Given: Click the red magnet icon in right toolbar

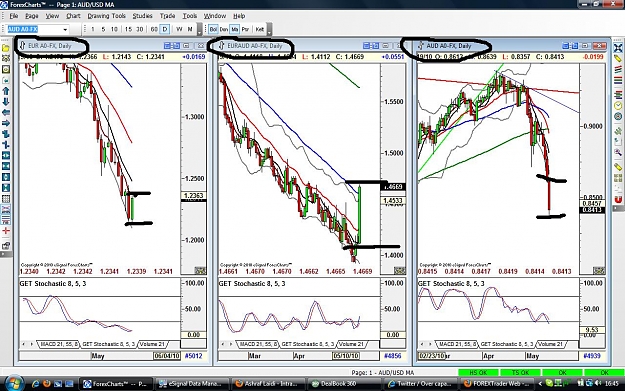Looking at the screenshot, I should tap(618, 199).
